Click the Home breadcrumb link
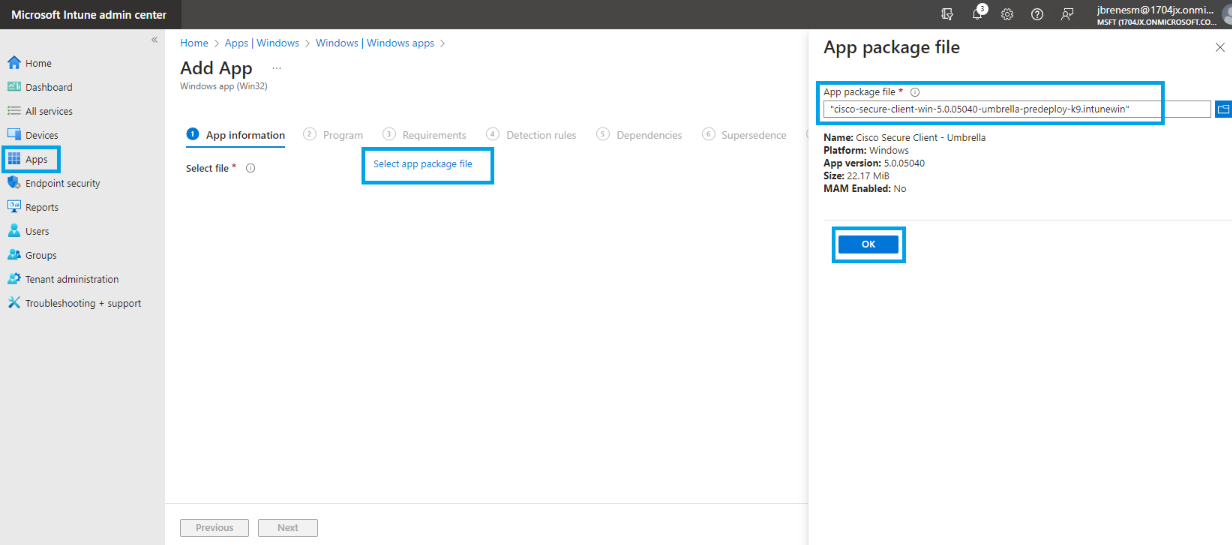Viewport: 1232px width, 545px height. (x=194, y=43)
